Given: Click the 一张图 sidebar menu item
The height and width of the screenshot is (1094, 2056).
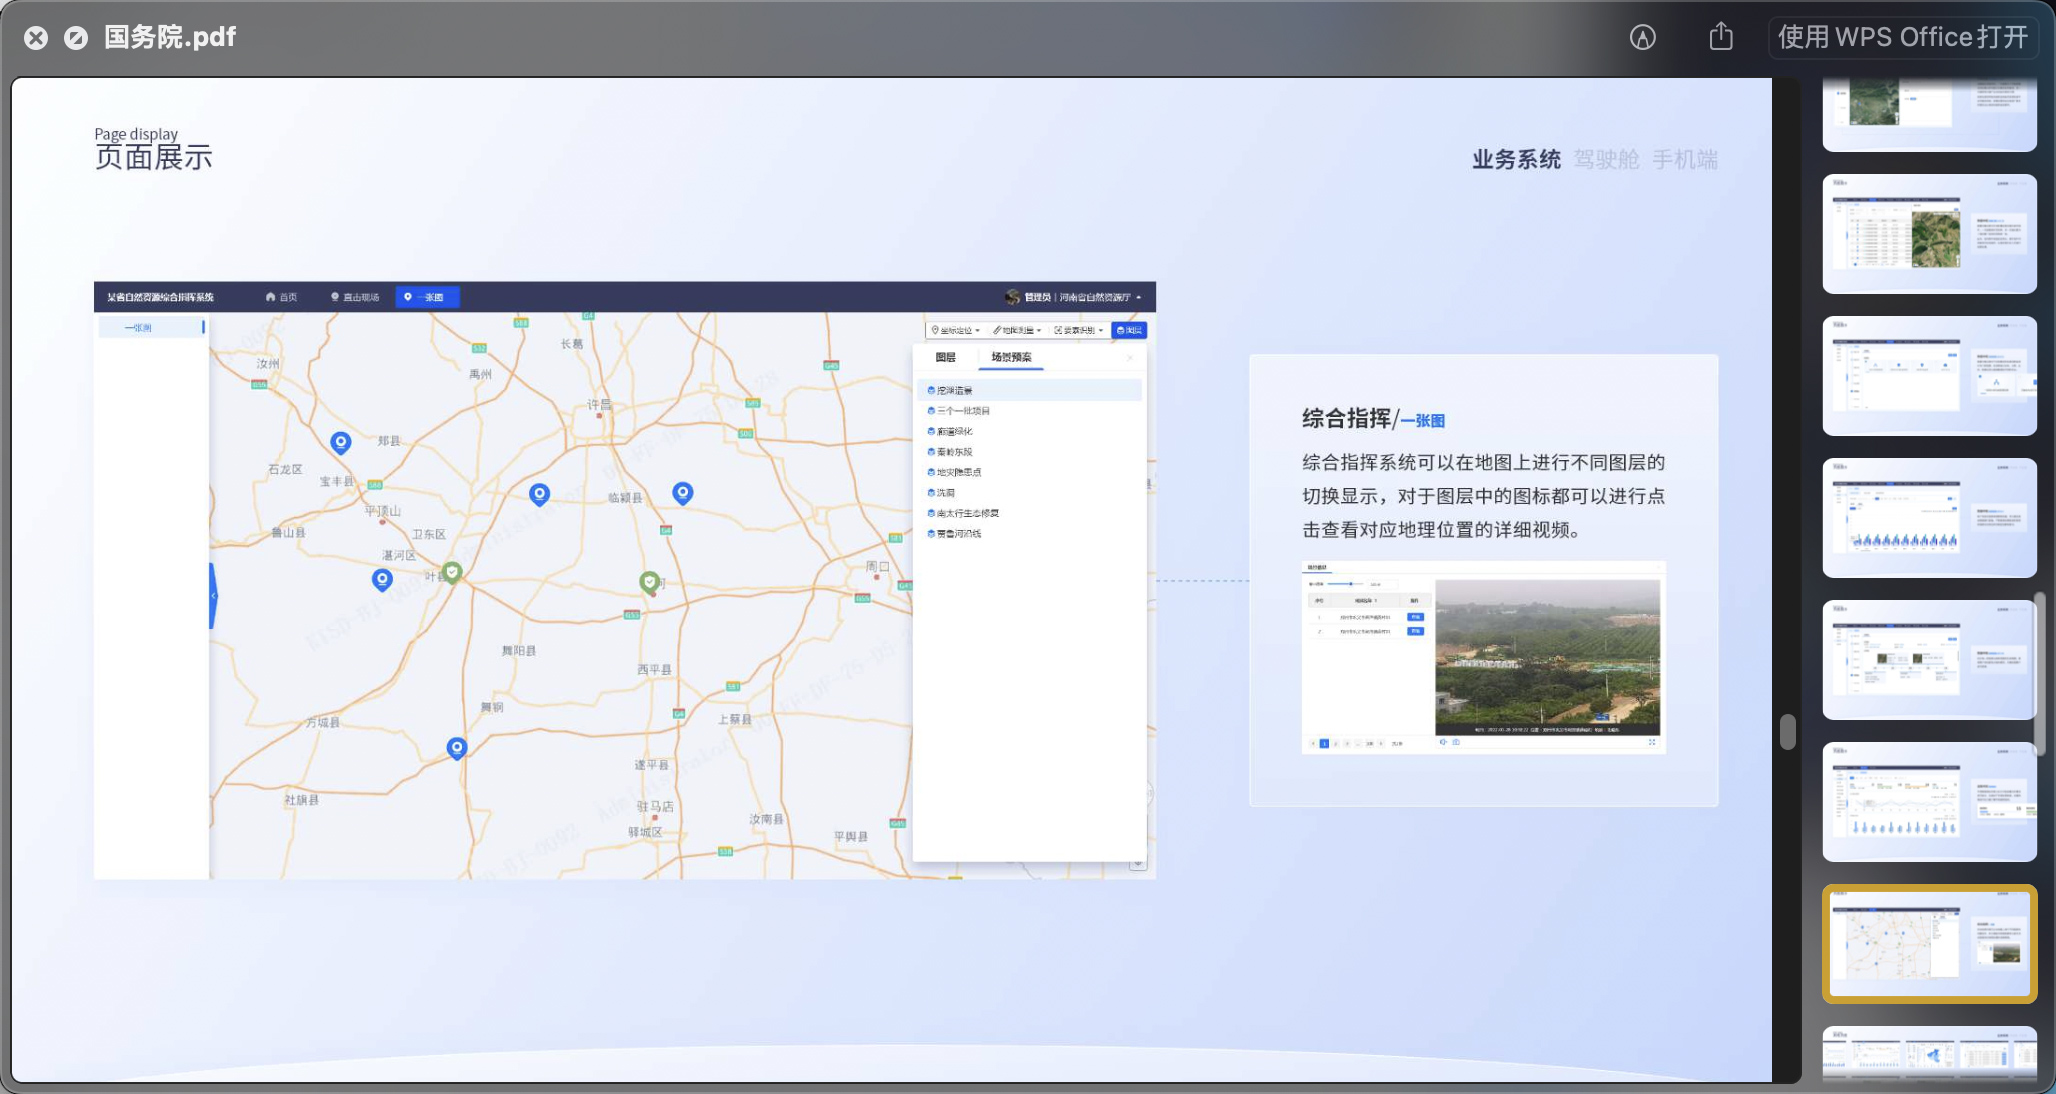Looking at the screenshot, I should (150, 327).
